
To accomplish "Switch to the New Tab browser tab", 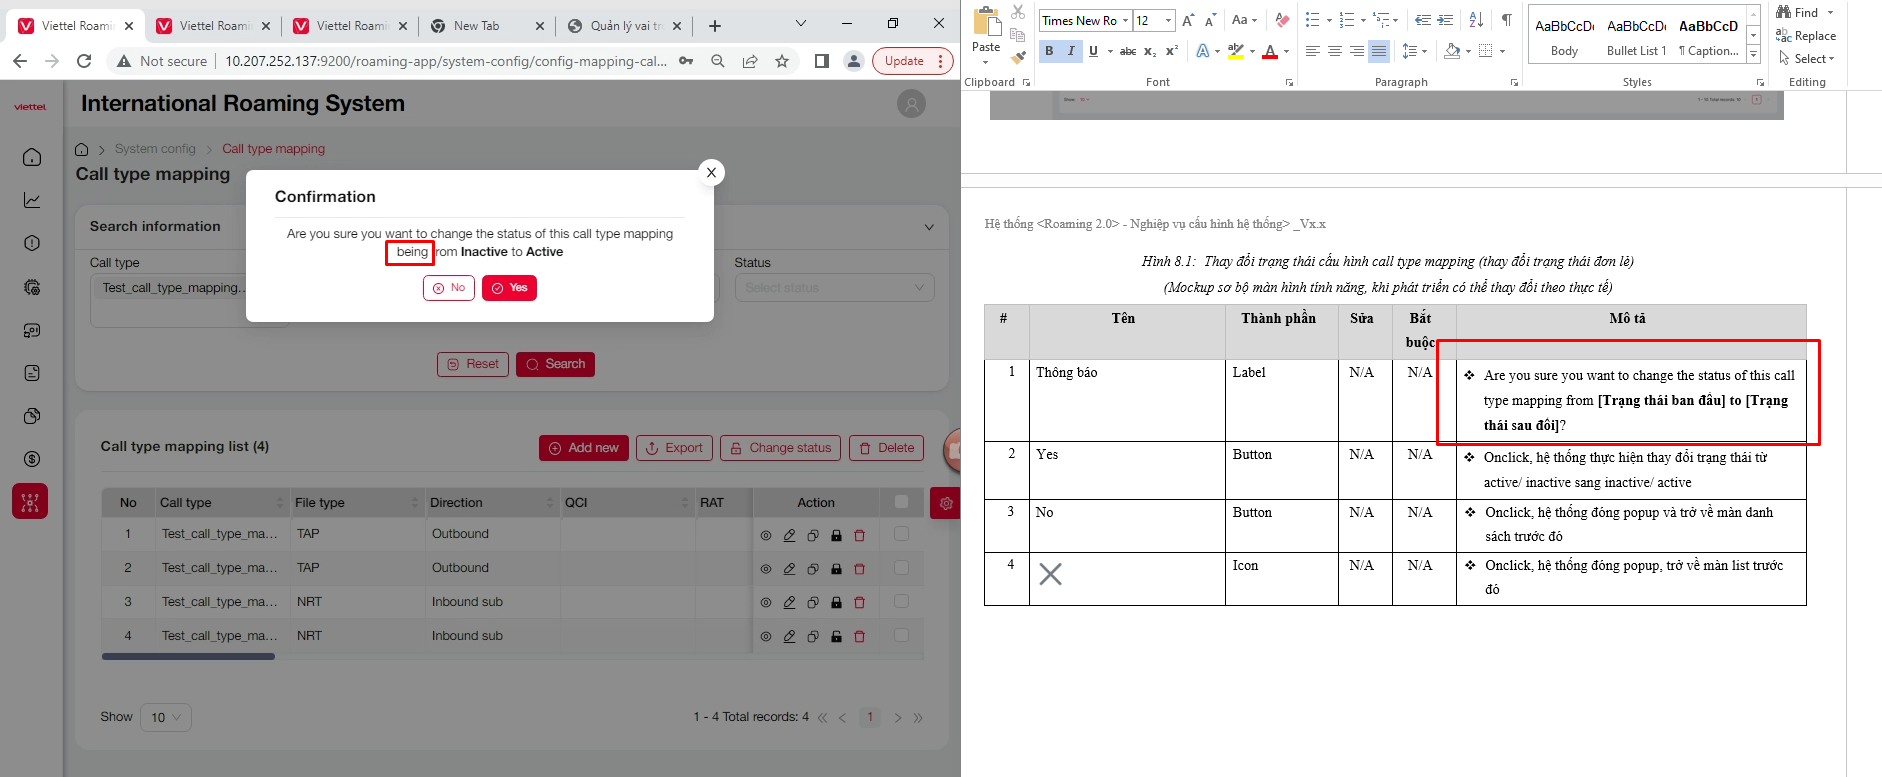I will tap(476, 26).
